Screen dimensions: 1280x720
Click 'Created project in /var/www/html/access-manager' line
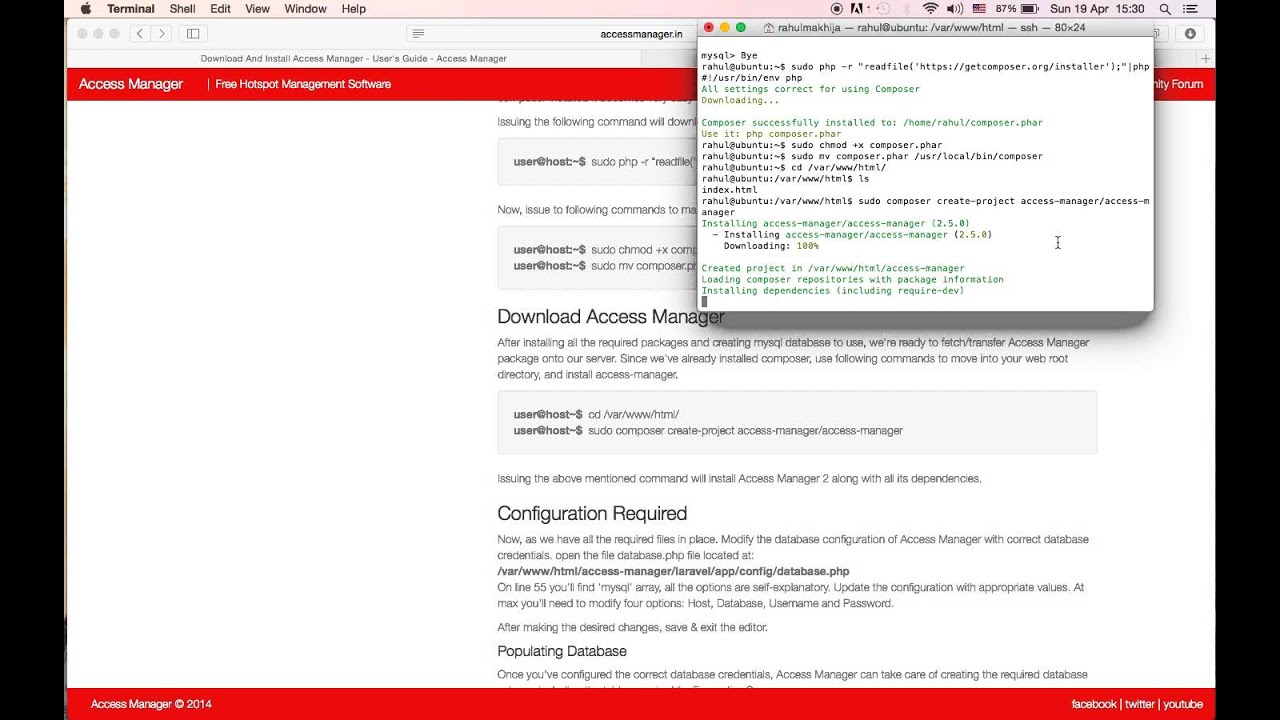click(833, 268)
